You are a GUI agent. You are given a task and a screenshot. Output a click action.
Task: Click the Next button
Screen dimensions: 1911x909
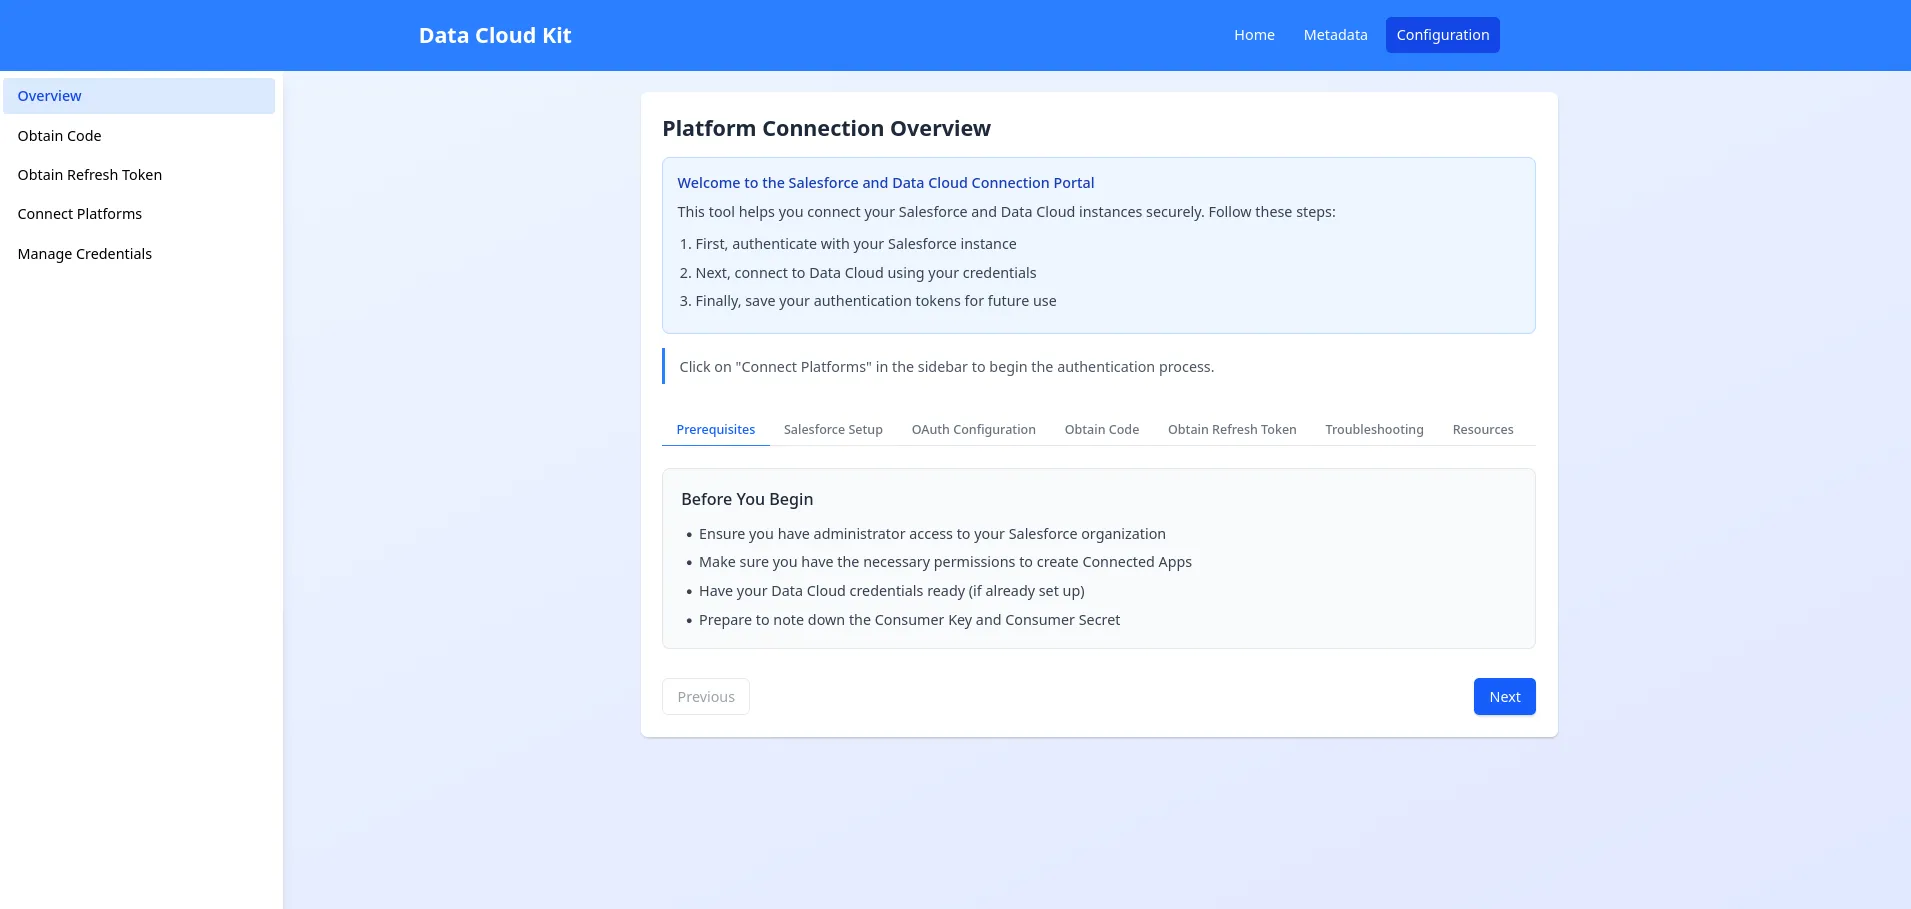(x=1504, y=697)
